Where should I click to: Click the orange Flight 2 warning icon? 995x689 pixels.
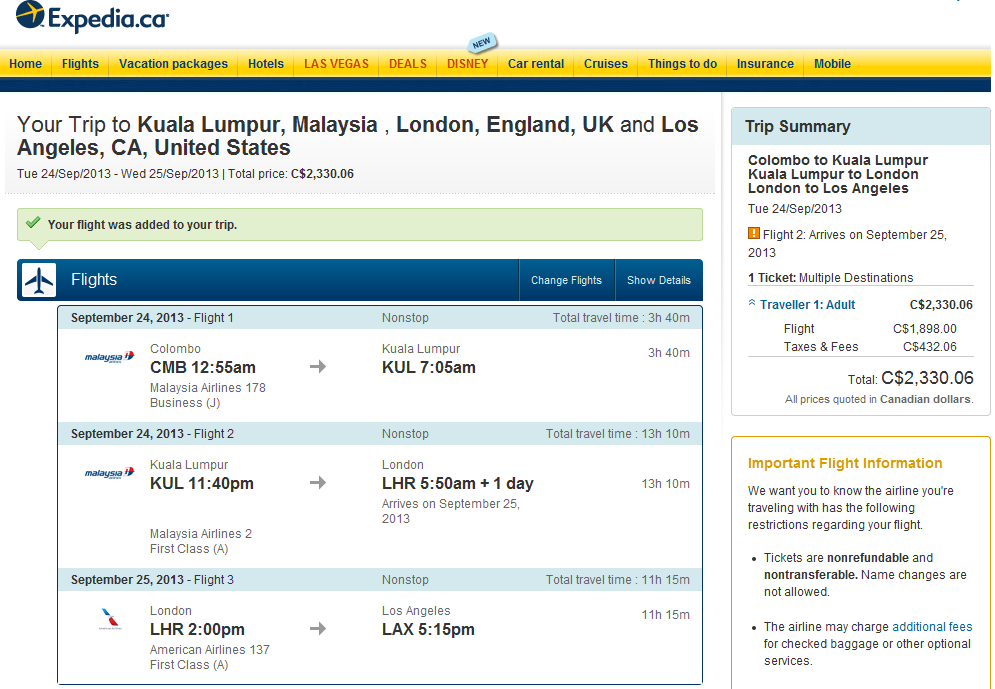pyautogui.click(x=754, y=234)
